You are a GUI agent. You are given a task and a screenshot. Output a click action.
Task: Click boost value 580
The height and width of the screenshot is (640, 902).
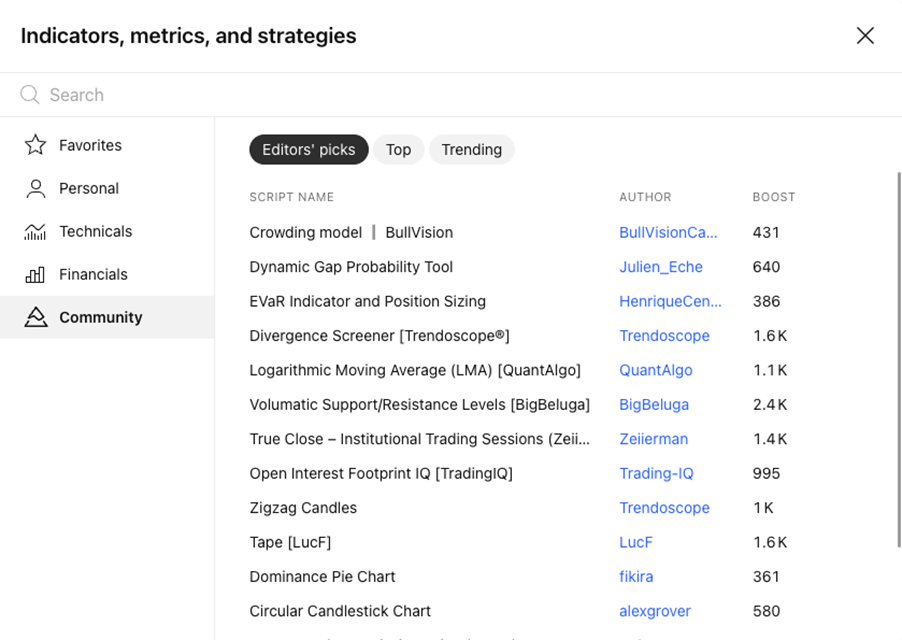[766, 611]
